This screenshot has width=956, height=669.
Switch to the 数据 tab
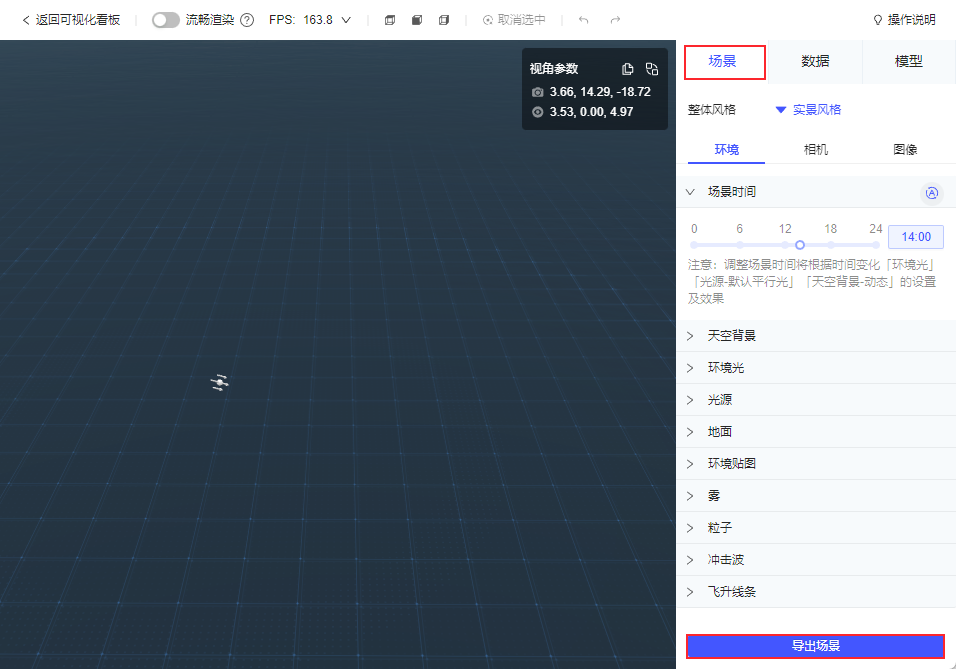click(815, 61)
